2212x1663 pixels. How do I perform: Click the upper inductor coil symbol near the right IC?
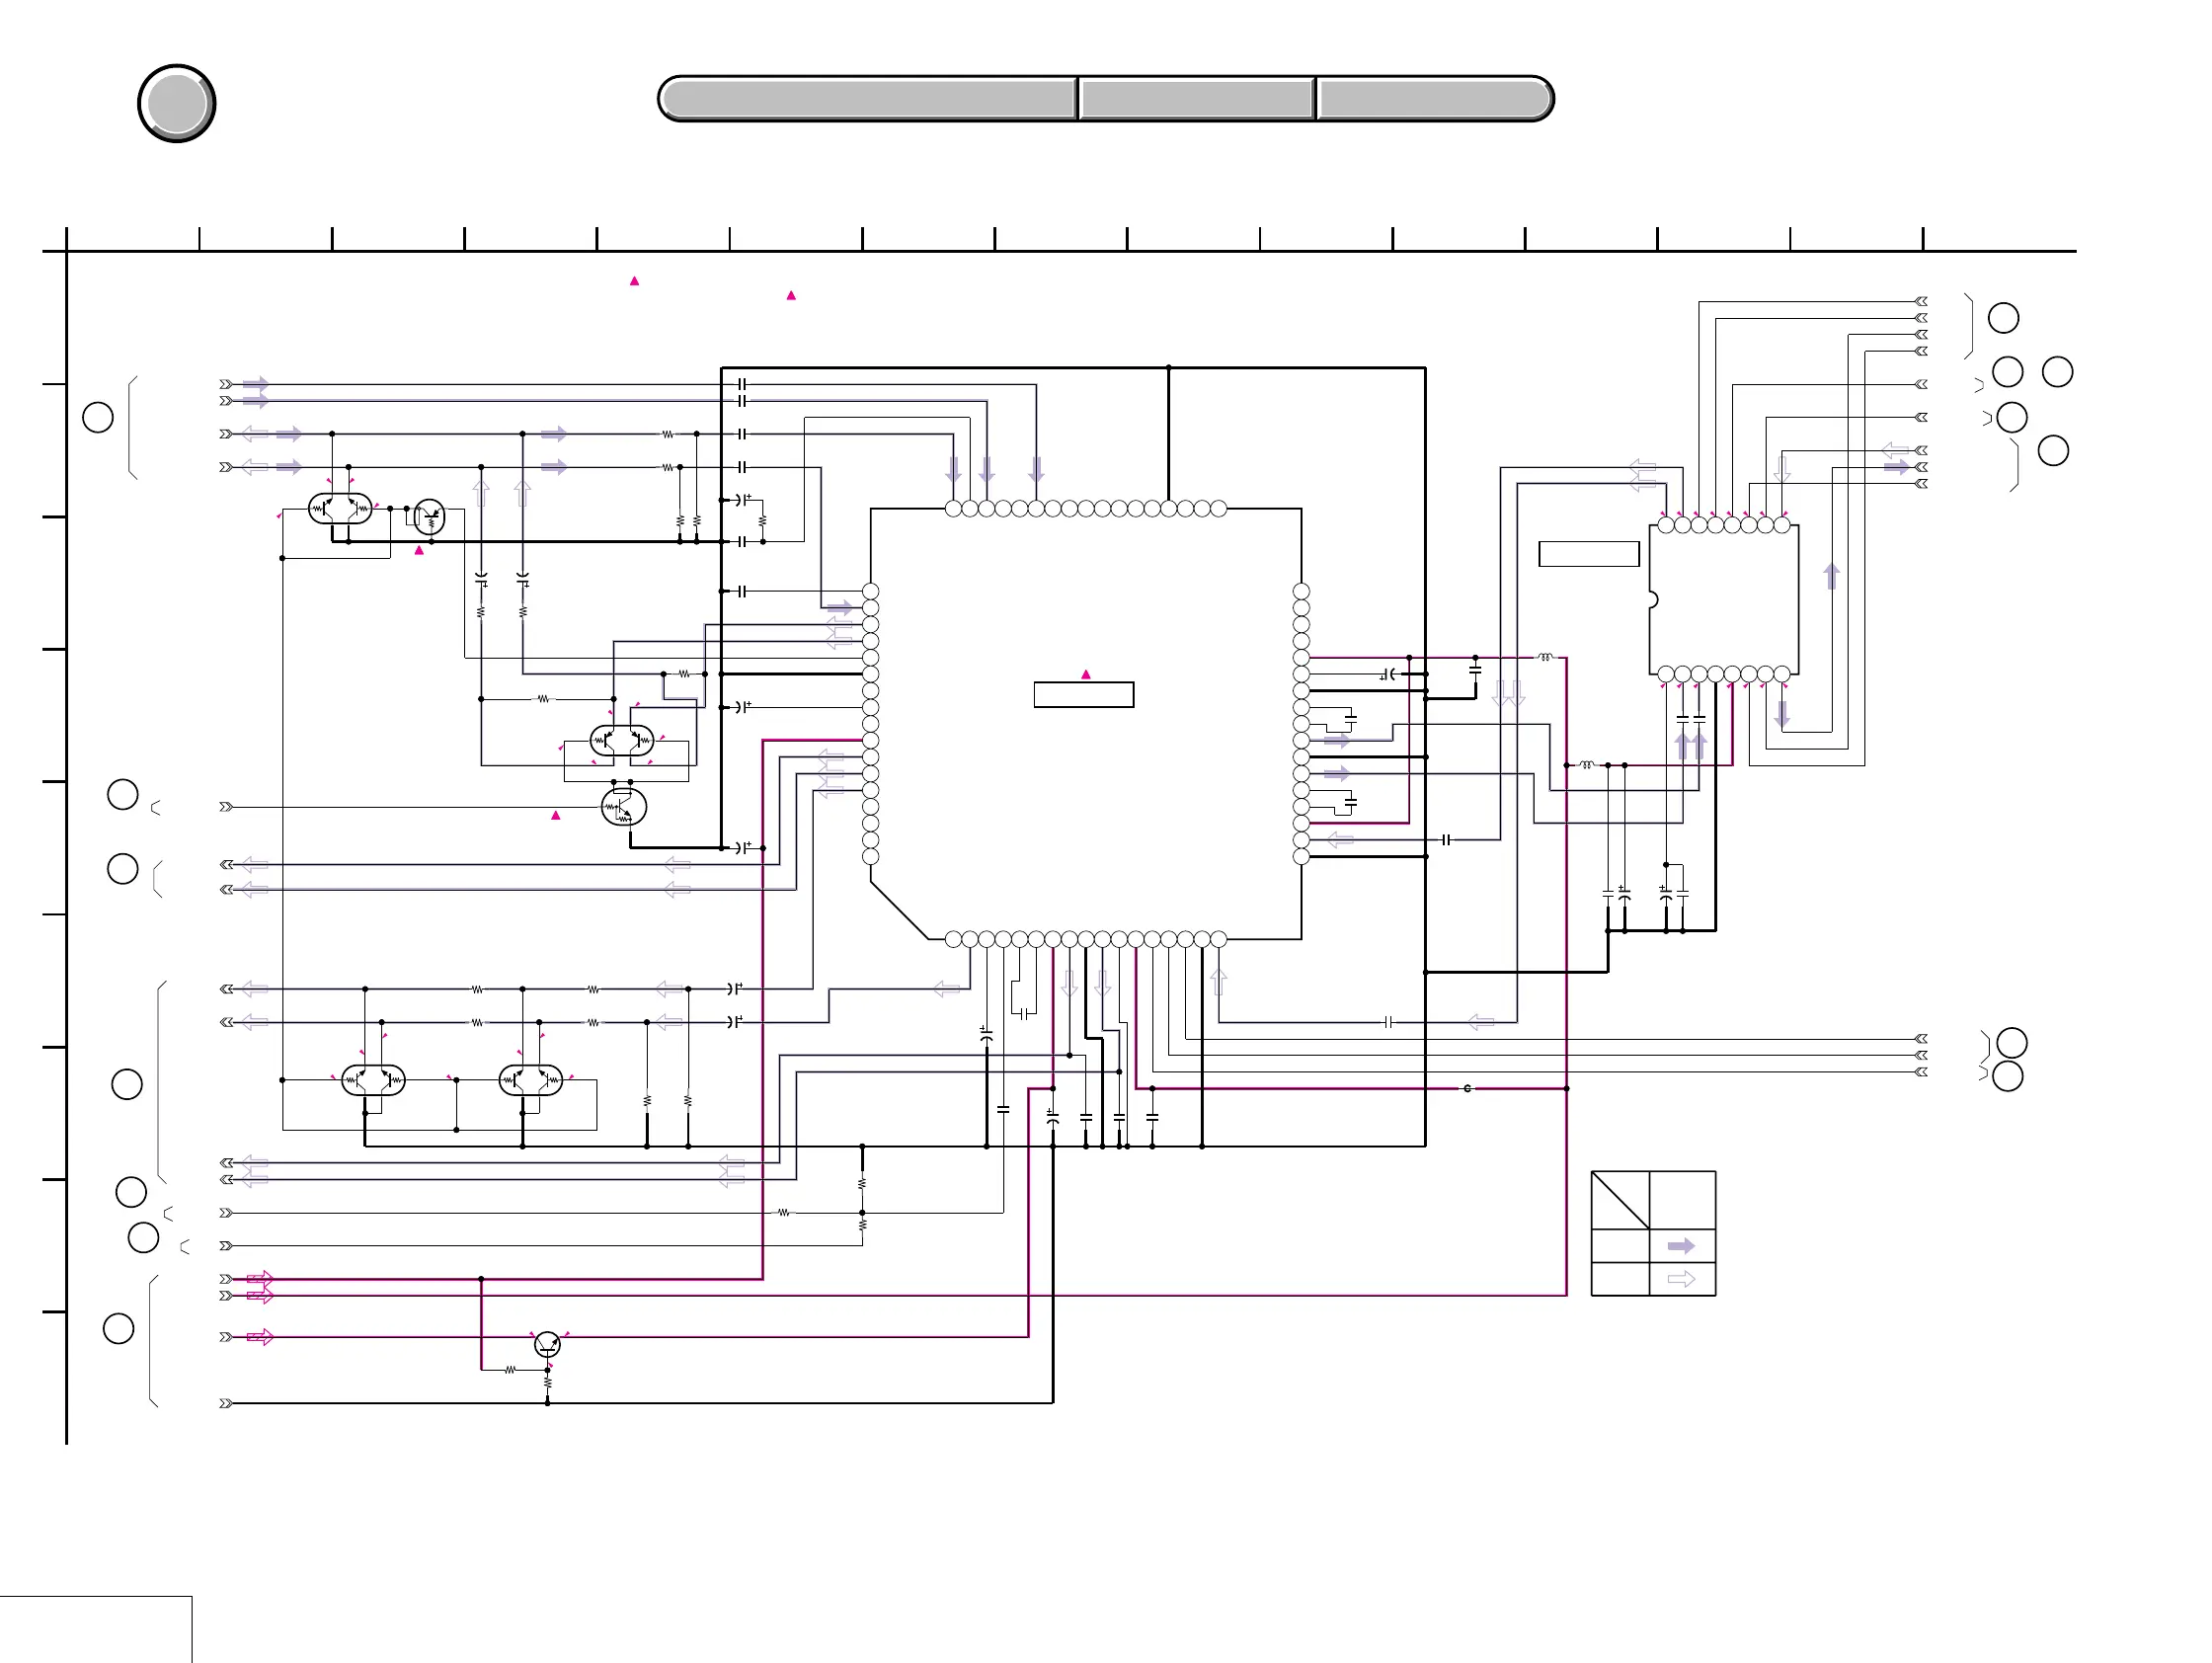1546,657
